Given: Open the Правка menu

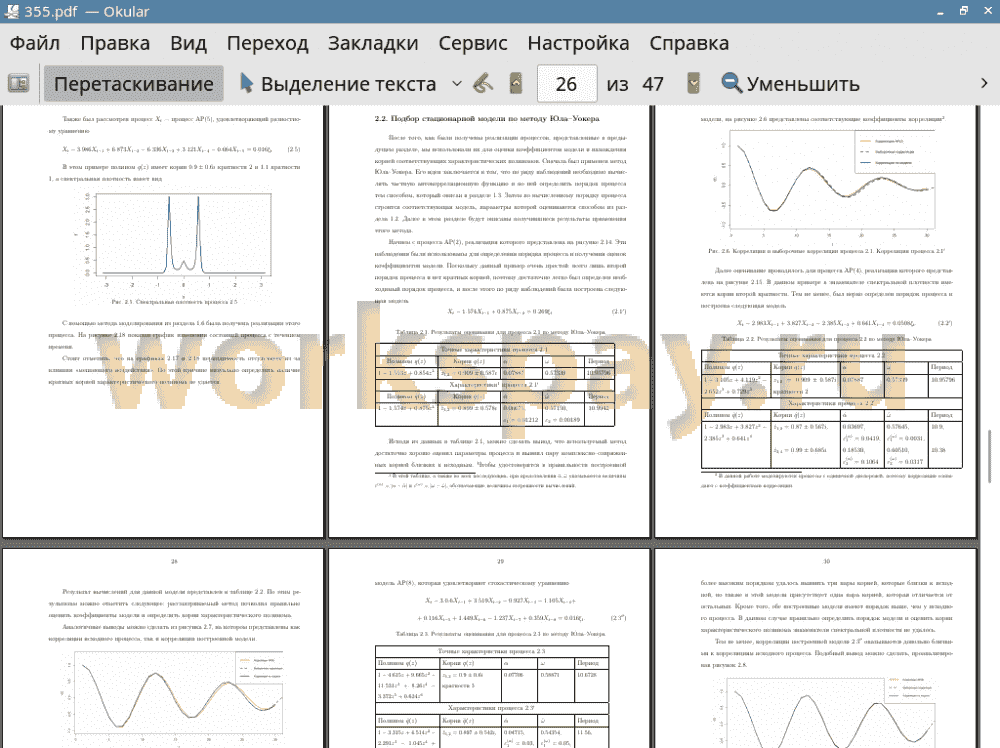Looking at the screenshot, I should (115, 43).
